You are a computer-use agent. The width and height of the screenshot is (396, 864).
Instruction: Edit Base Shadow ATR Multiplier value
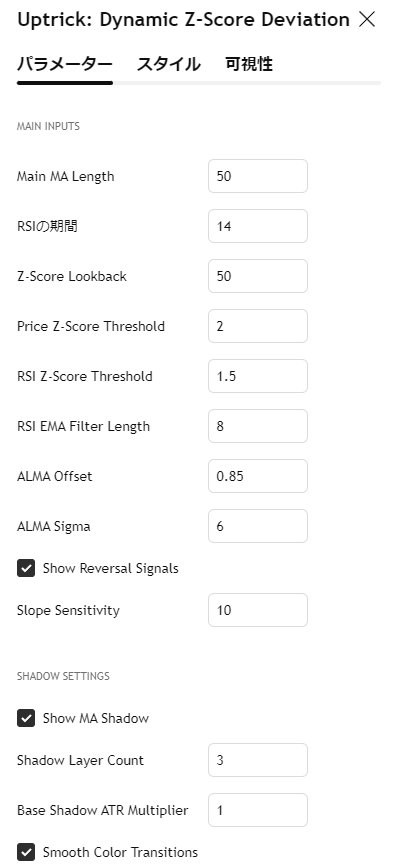pos(258,810)
